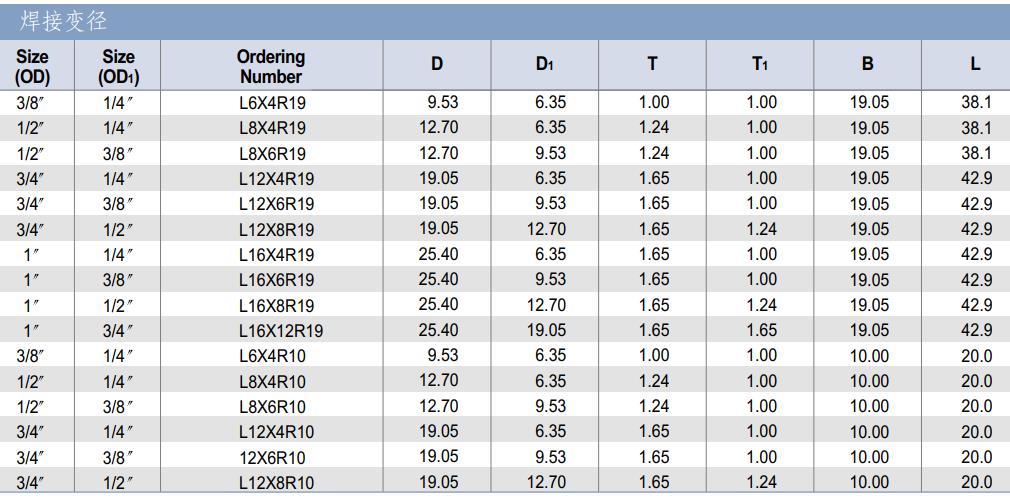Click the 焊接变径 table title
The height and width of the screenshot is (499, 1010).
[x=62, y=21]
